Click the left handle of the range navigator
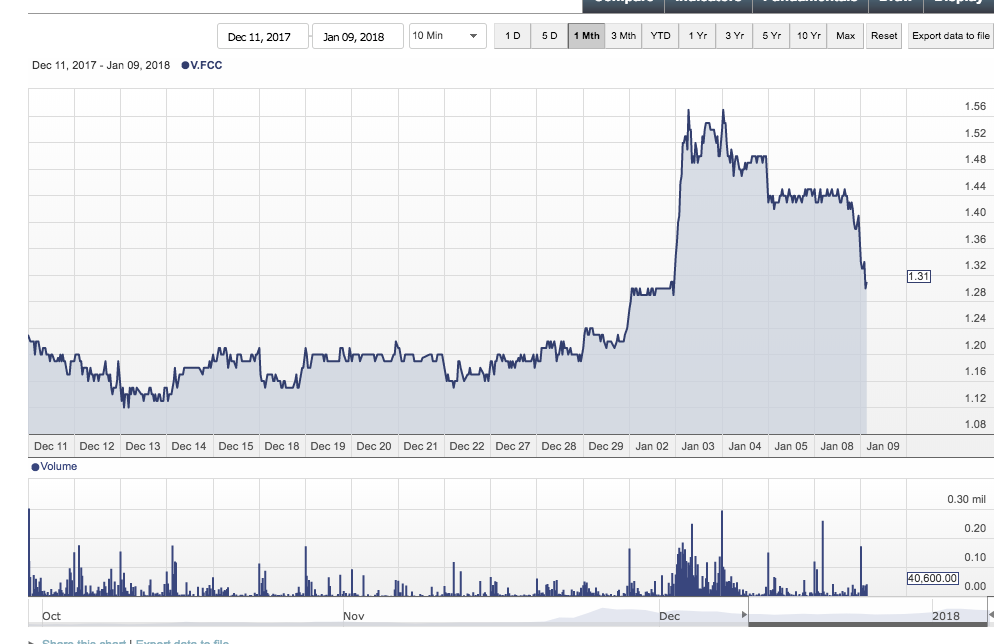The image size is (1003, 644). click(743, 614)
